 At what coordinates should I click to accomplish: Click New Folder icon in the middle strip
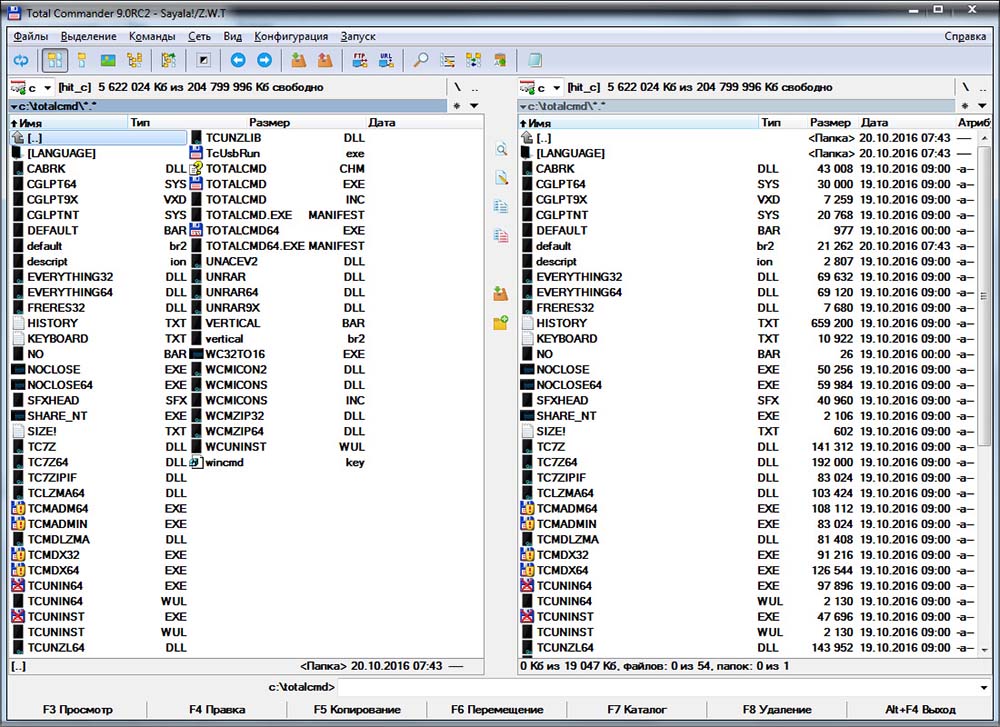[501, 323]
